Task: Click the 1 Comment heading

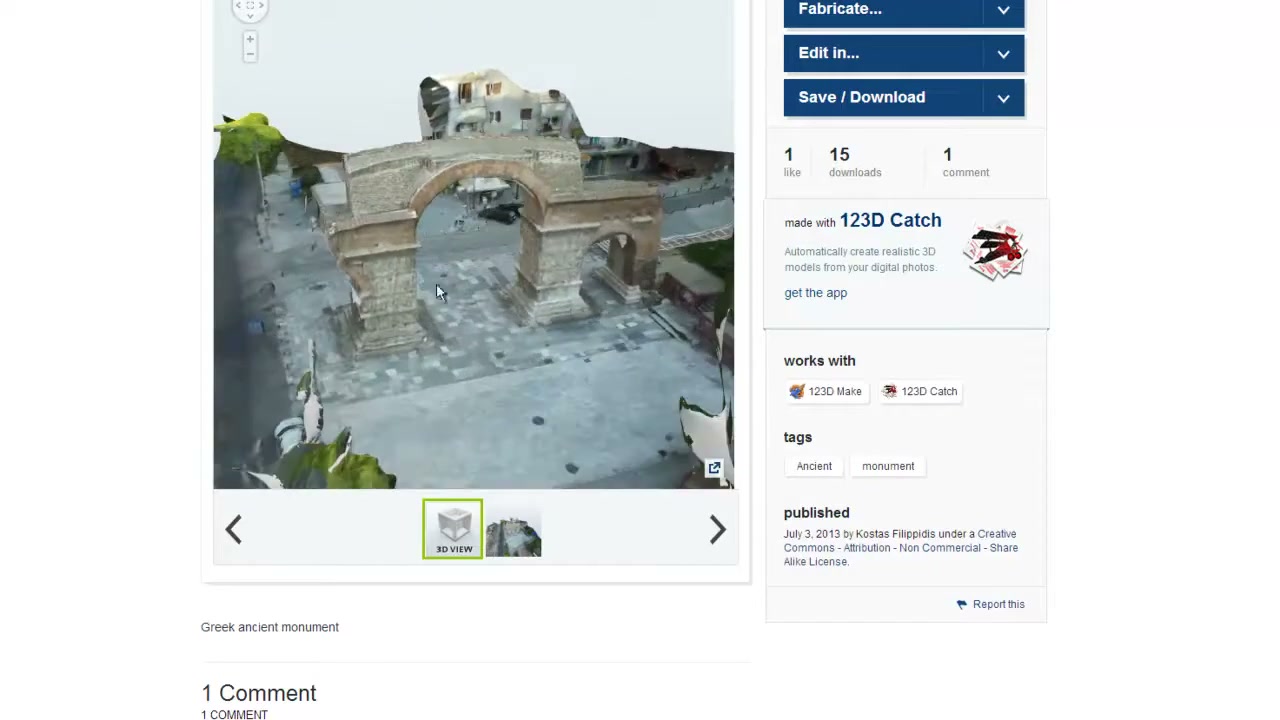Action: tap(259, 693)
